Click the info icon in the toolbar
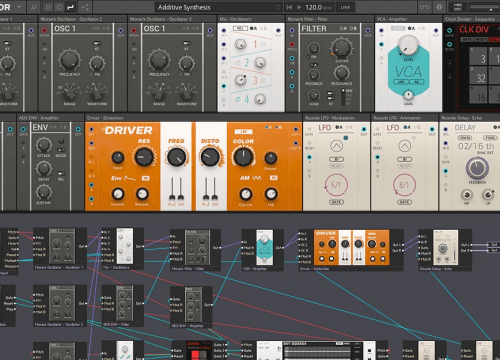 pyautogui.click(x=439, y=7)
